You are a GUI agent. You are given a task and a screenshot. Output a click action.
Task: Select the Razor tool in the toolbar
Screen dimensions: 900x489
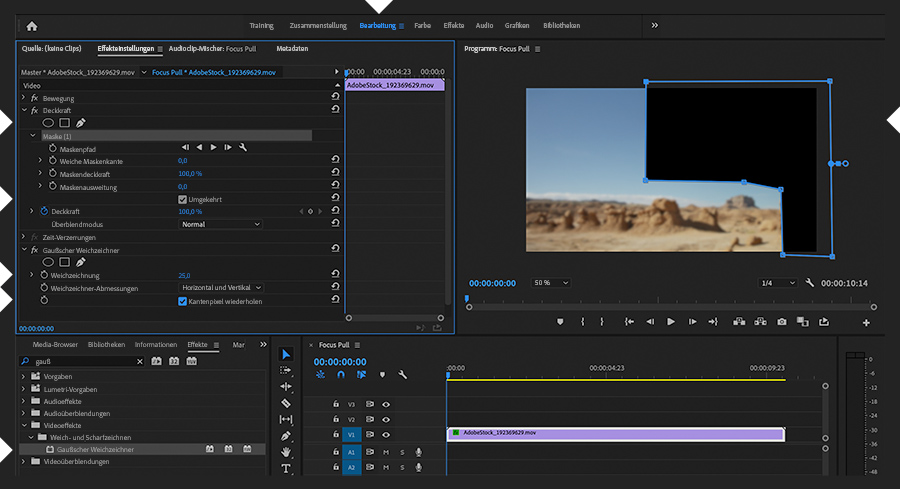pyautogui.click(x=287, y=403)
